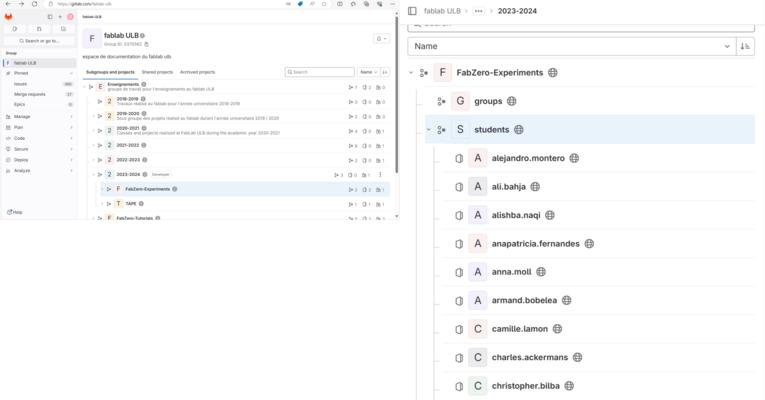Open the 2022-2023 subgroup
Screen dimensions: 765x400
coord(128,160)
